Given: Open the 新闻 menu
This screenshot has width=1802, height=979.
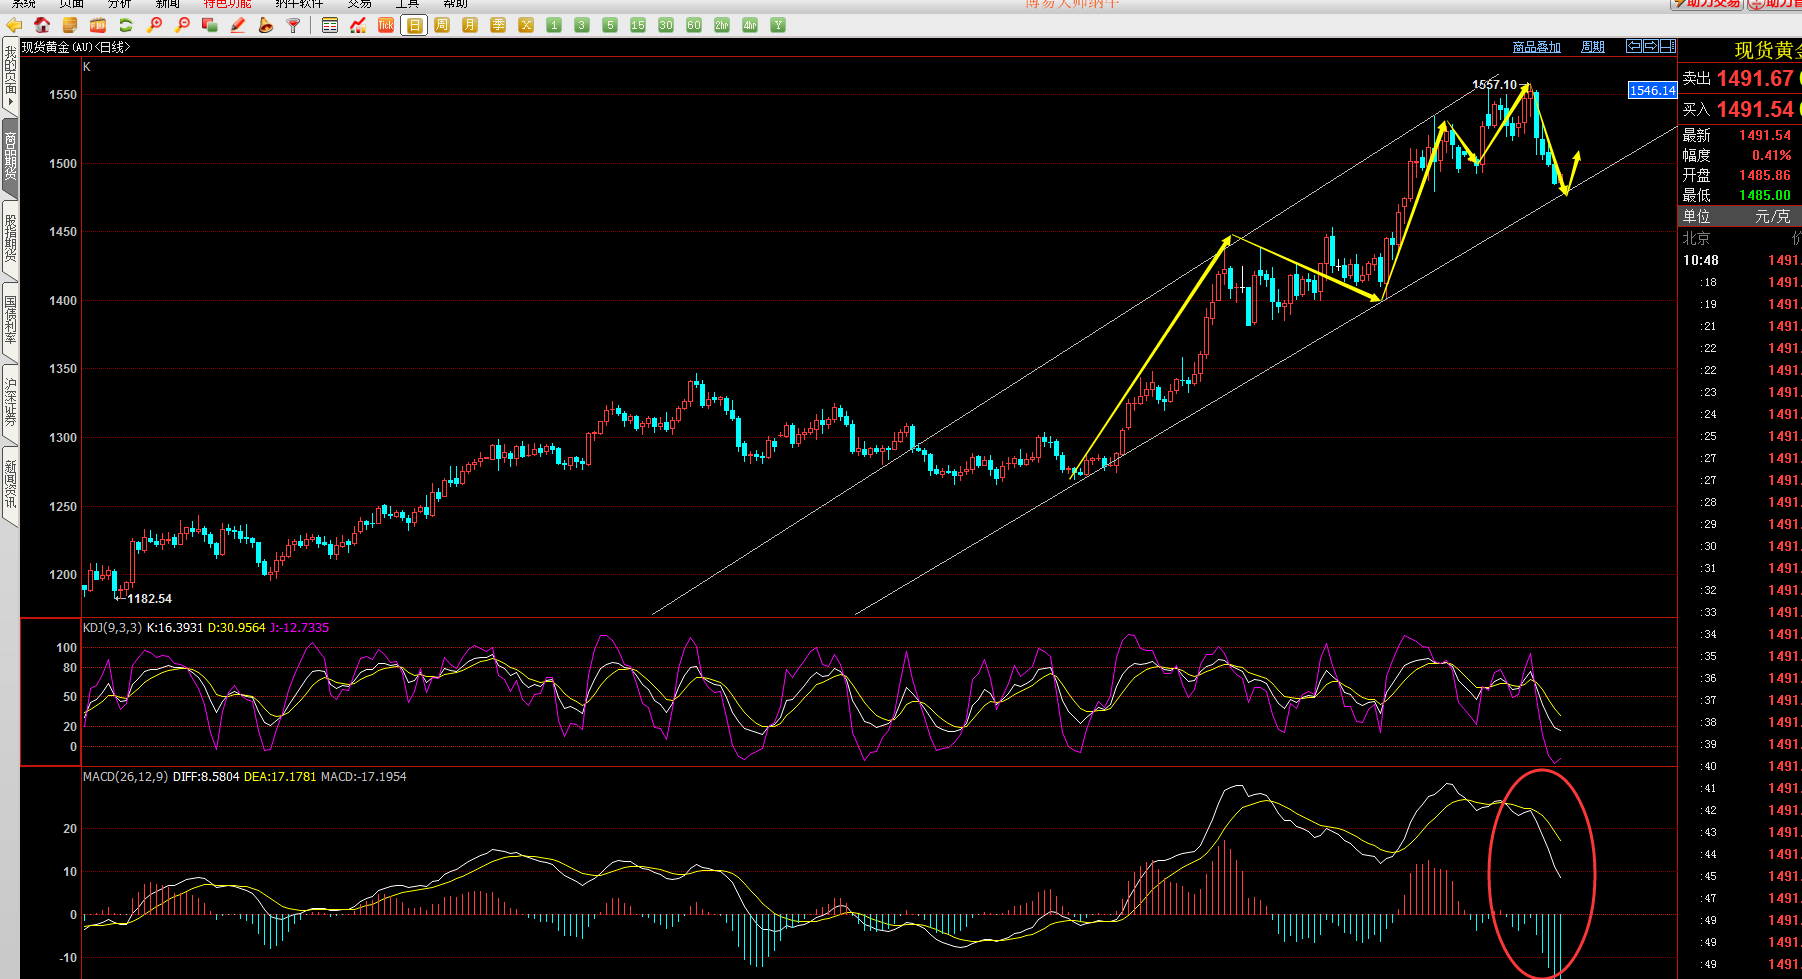Looking at the screenshot, I should click(x=167, y=4).
